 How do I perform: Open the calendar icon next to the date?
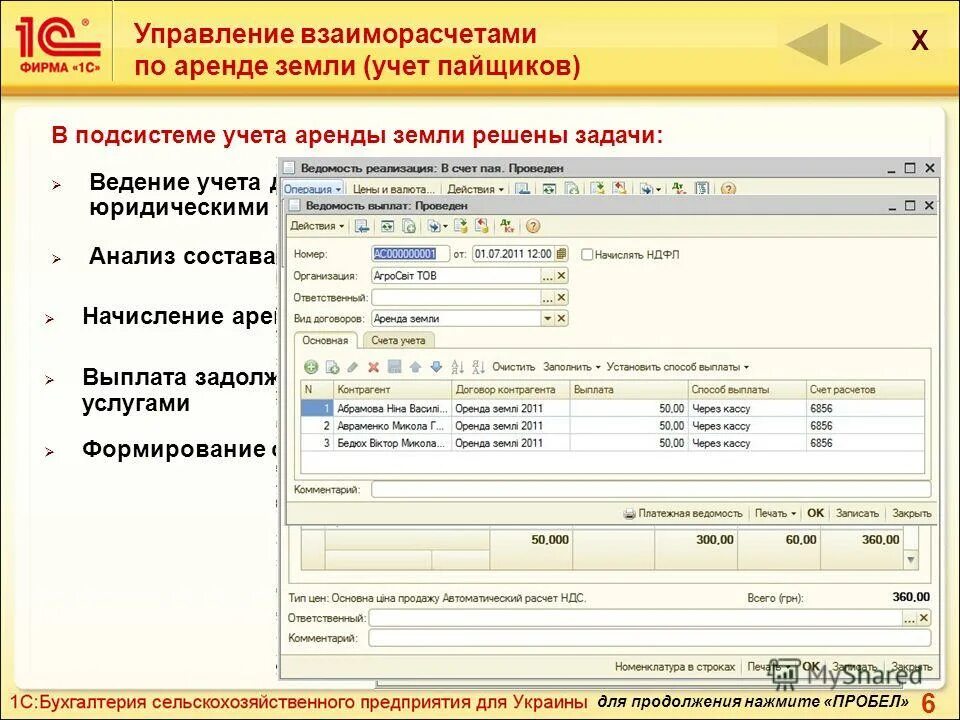pos(562,253)
